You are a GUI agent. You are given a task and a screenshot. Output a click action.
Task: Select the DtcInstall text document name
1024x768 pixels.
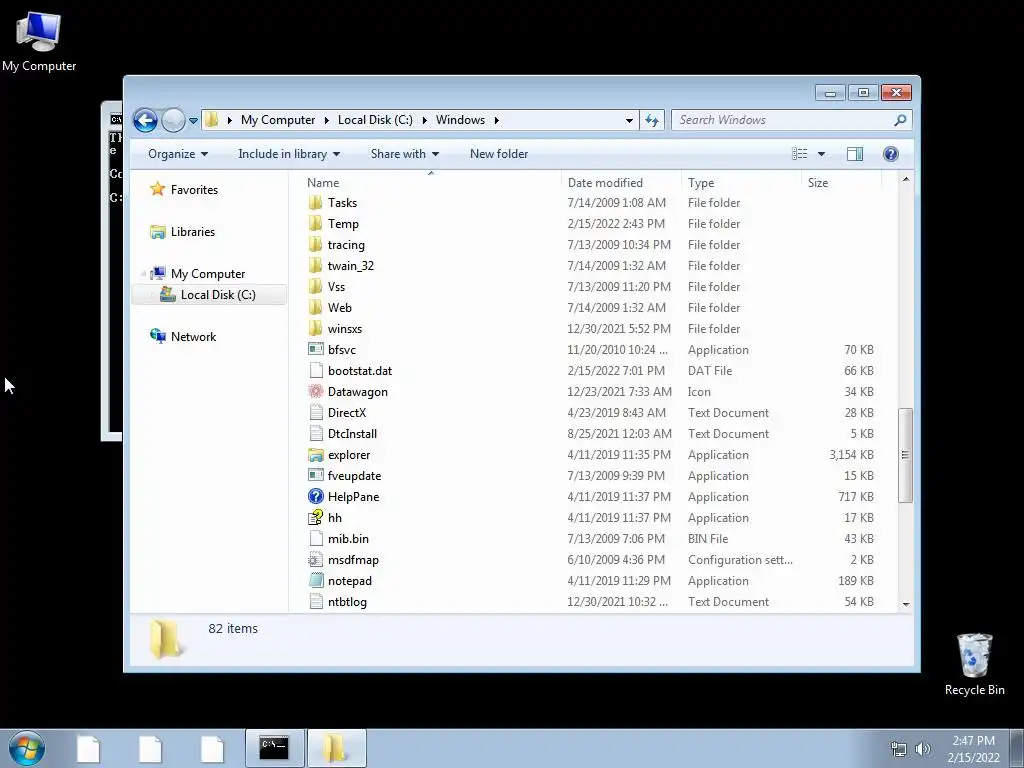352,434
